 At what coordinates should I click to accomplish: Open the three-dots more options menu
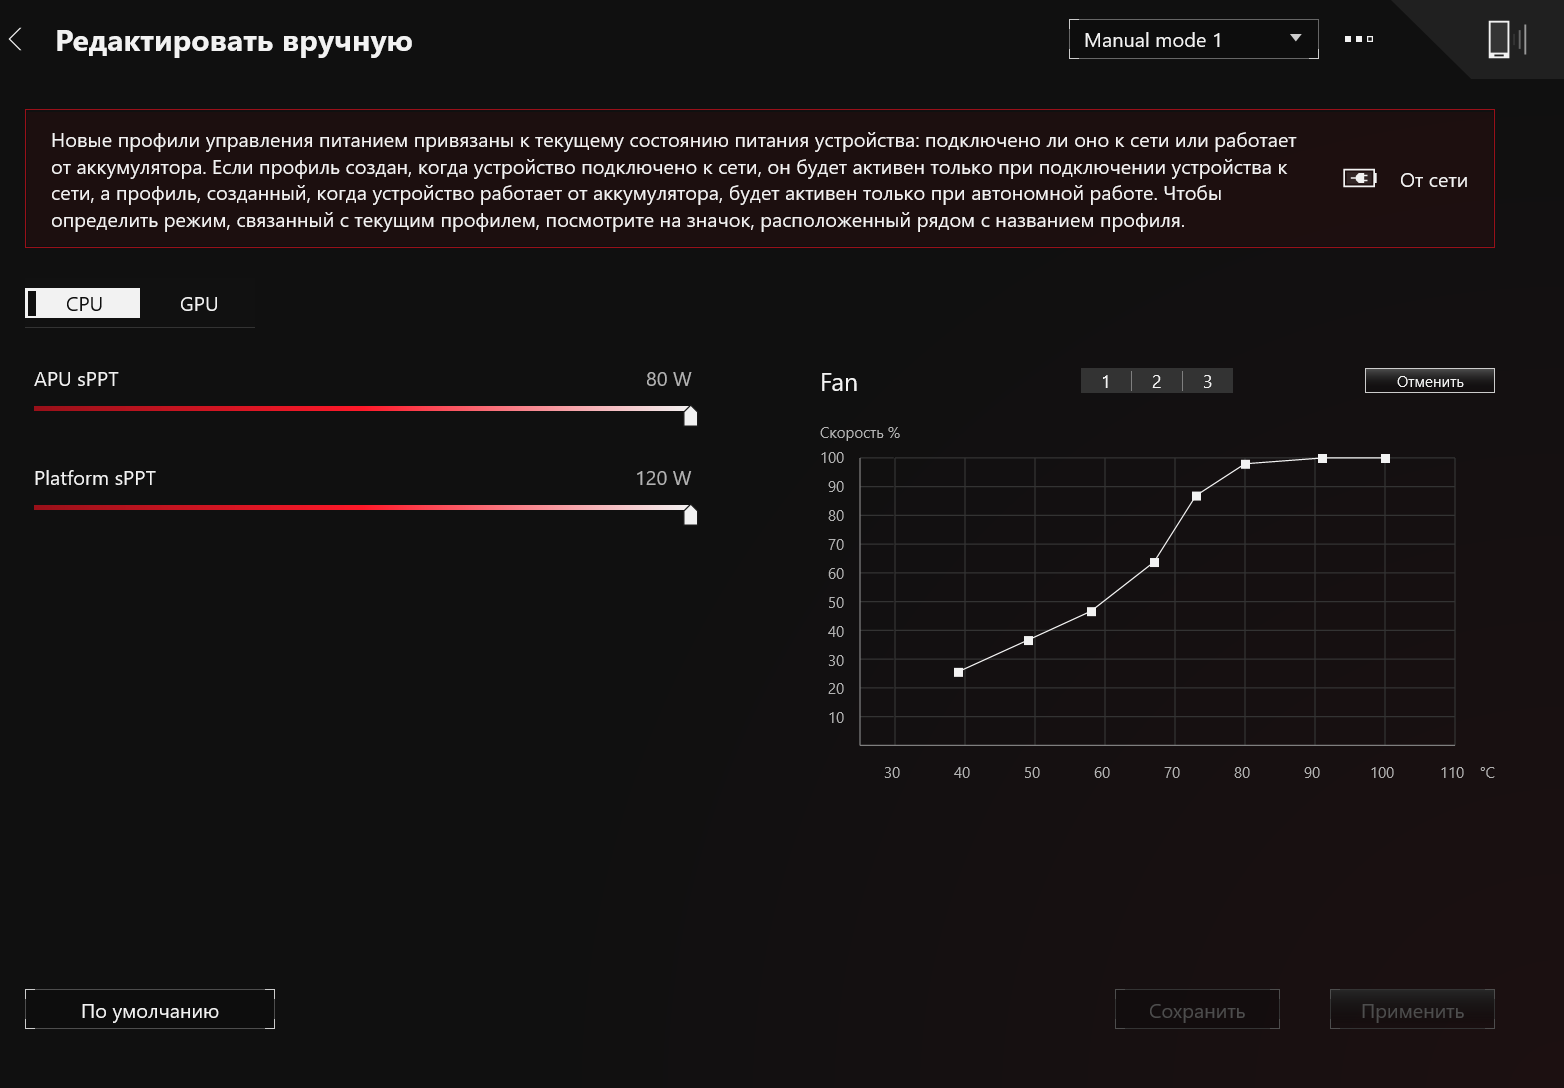tap(1358, 39)
